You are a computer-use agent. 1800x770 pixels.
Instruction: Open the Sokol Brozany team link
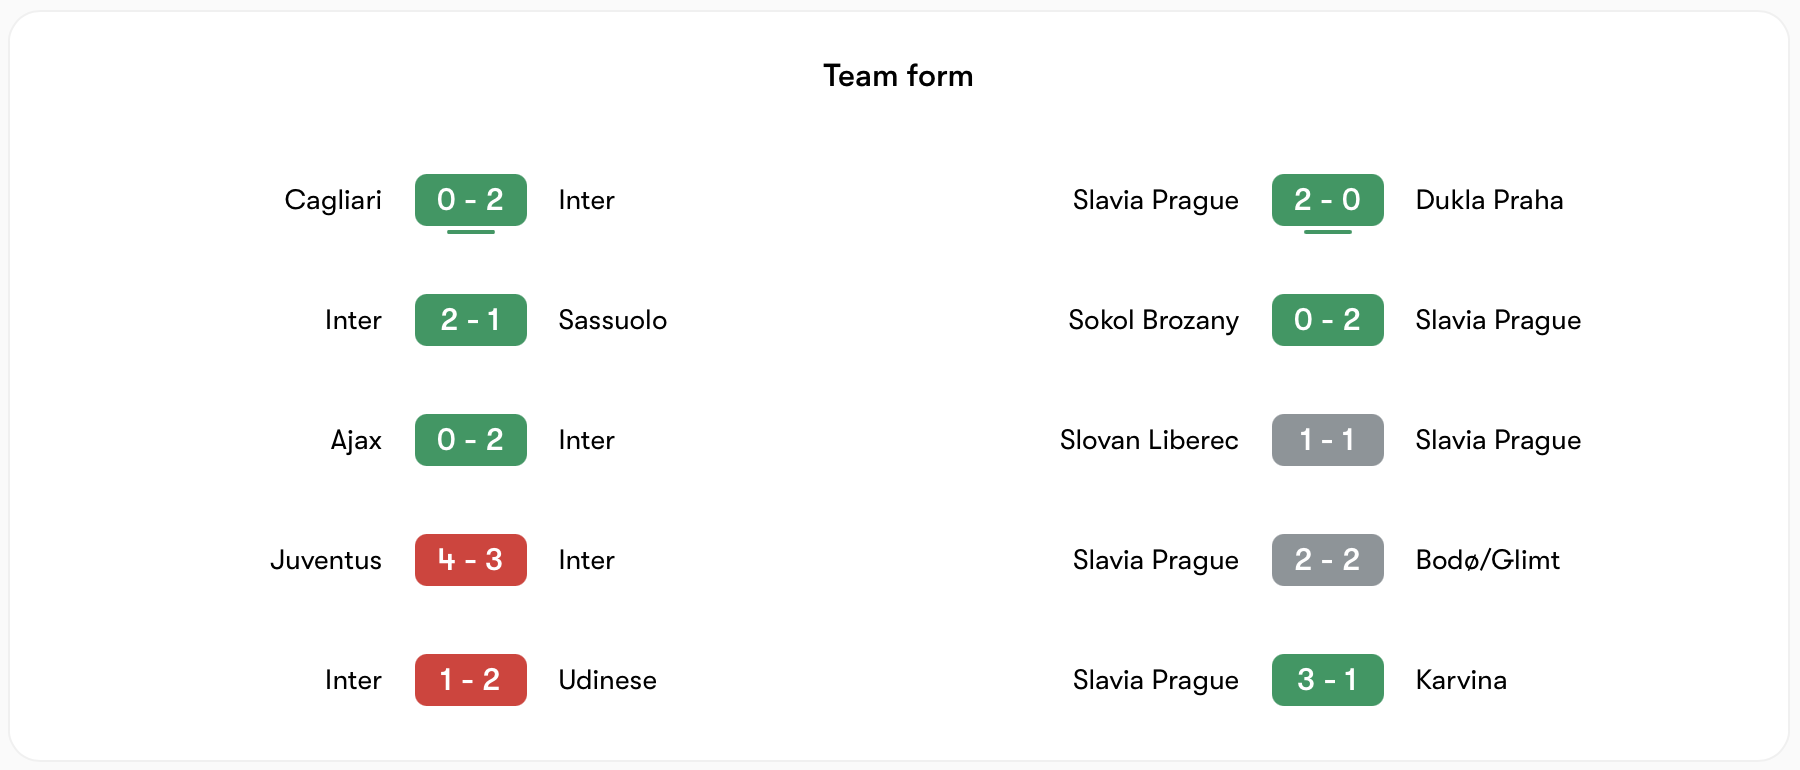1153,320
